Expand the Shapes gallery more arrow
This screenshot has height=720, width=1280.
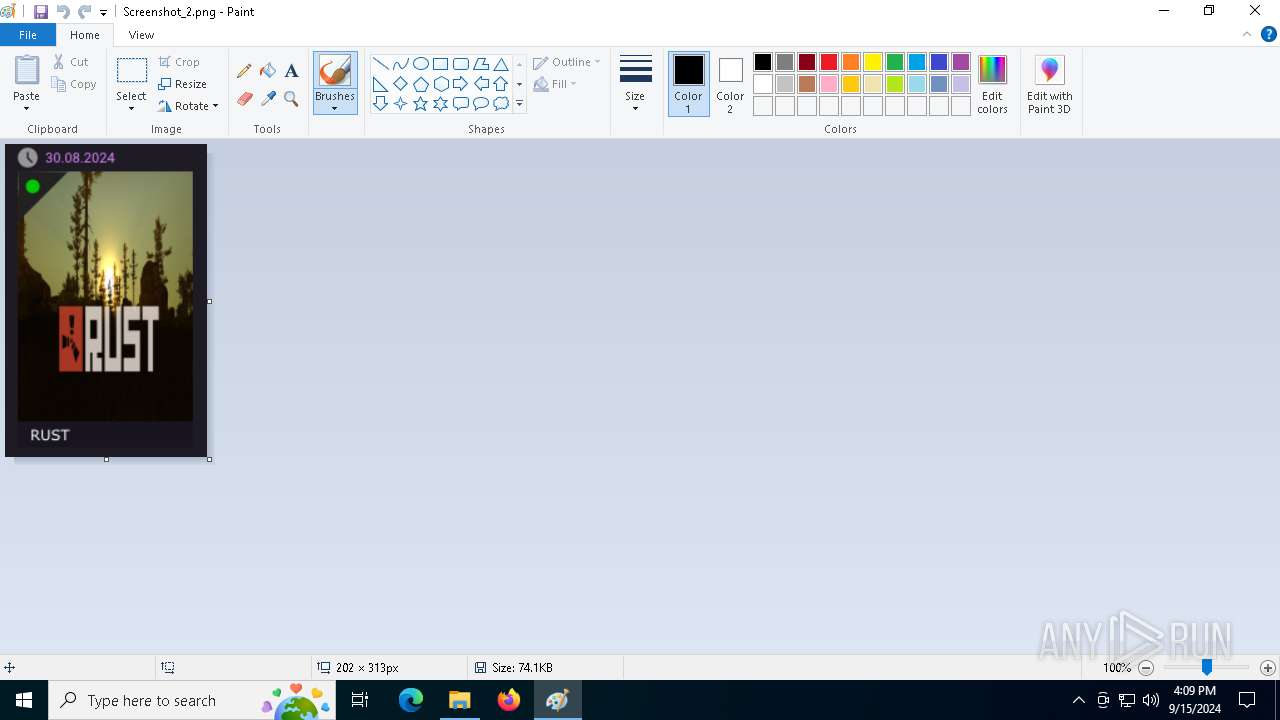[519, 104]
